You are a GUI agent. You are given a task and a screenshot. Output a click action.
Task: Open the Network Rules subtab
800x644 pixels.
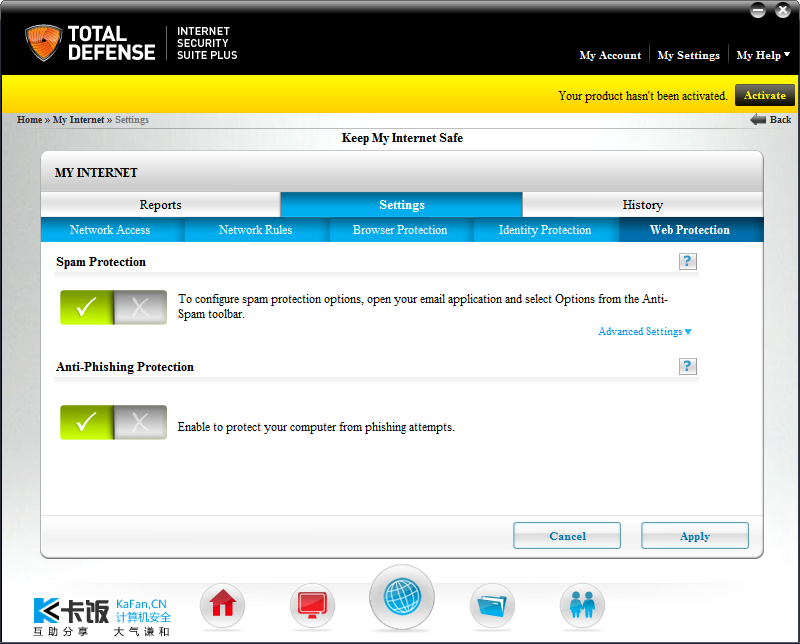pyautogui.click(x=256, y=230)
